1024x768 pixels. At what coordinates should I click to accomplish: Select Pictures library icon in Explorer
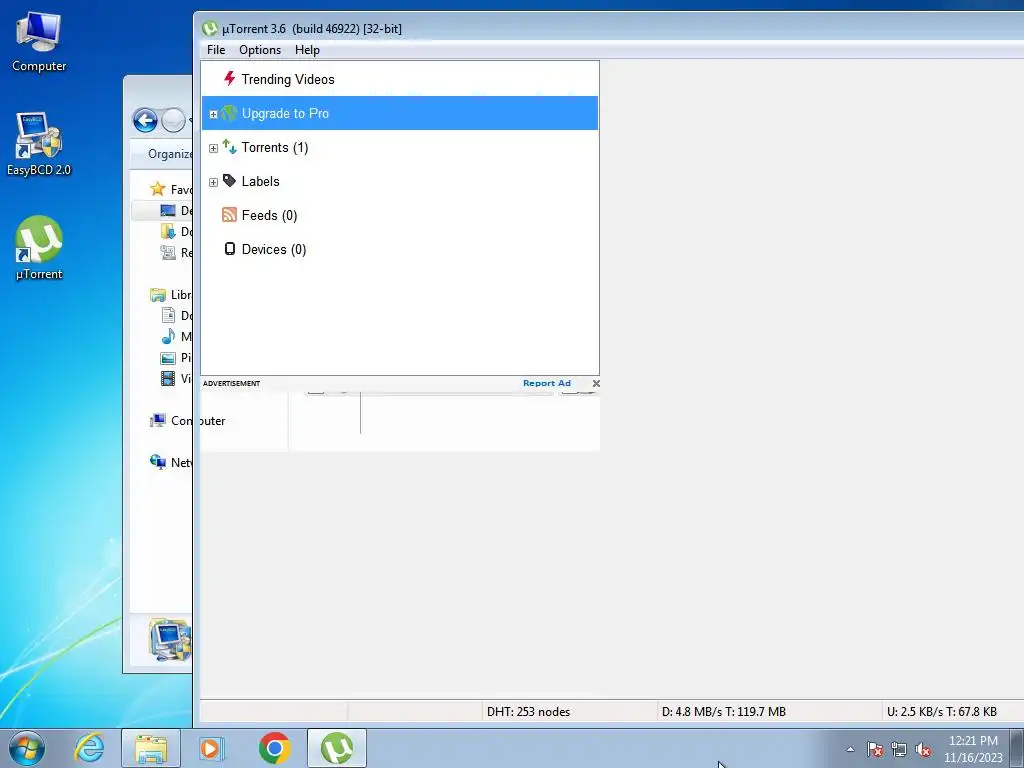click(x=168, y=358)
